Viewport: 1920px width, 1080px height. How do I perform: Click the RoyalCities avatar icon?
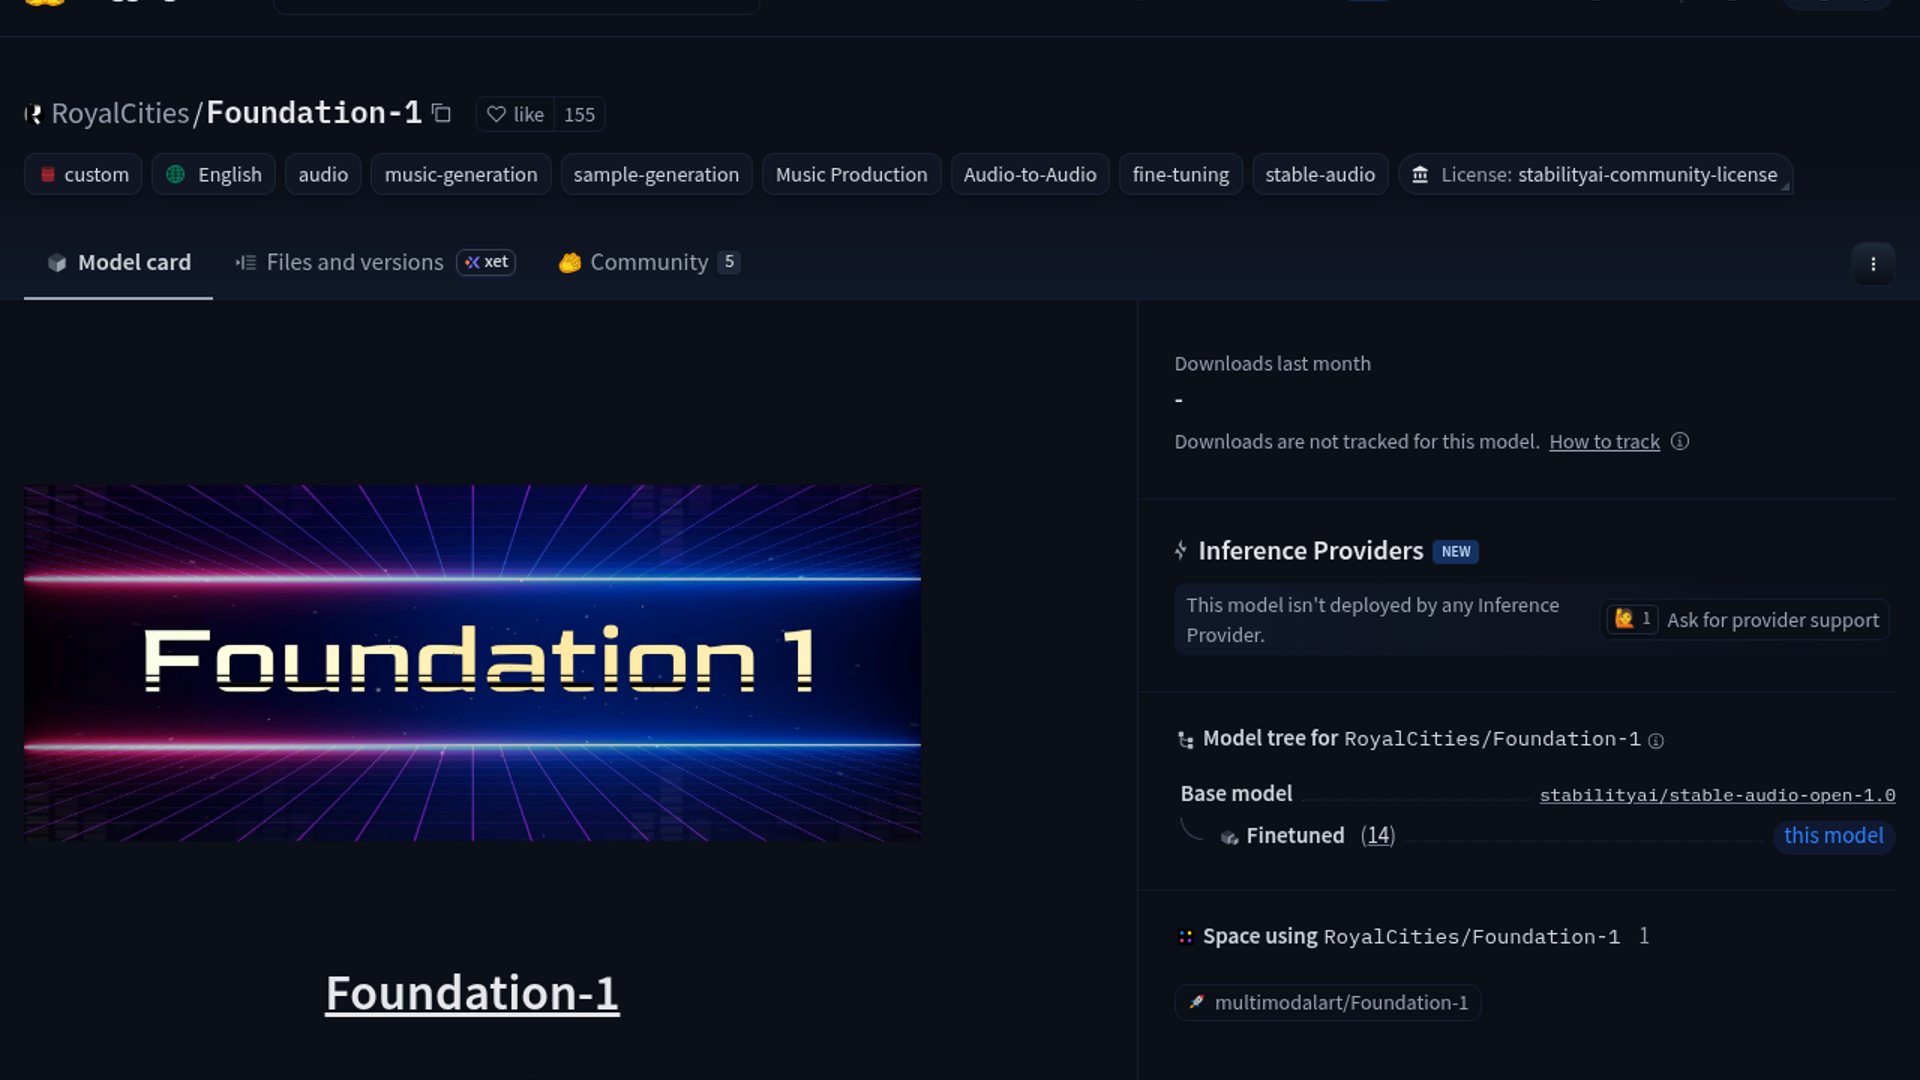(x=33, y=114)
